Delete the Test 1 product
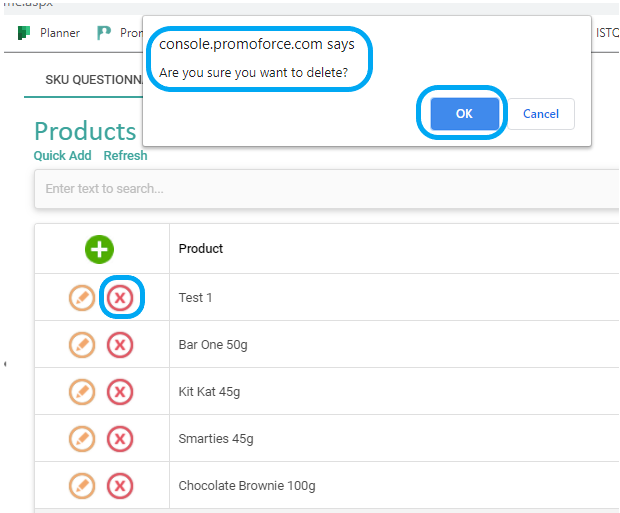The image size is (620, 513). [x=120, y=297]
